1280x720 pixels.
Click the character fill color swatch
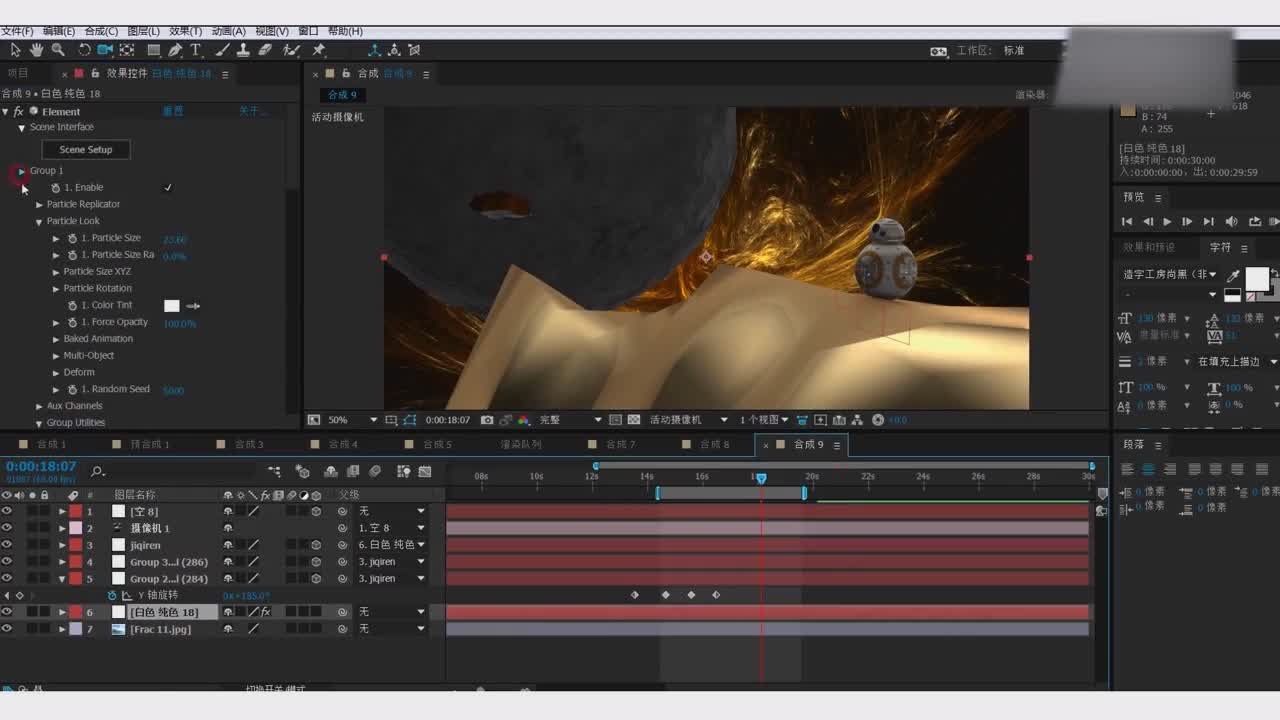[x=1257, y=279]
